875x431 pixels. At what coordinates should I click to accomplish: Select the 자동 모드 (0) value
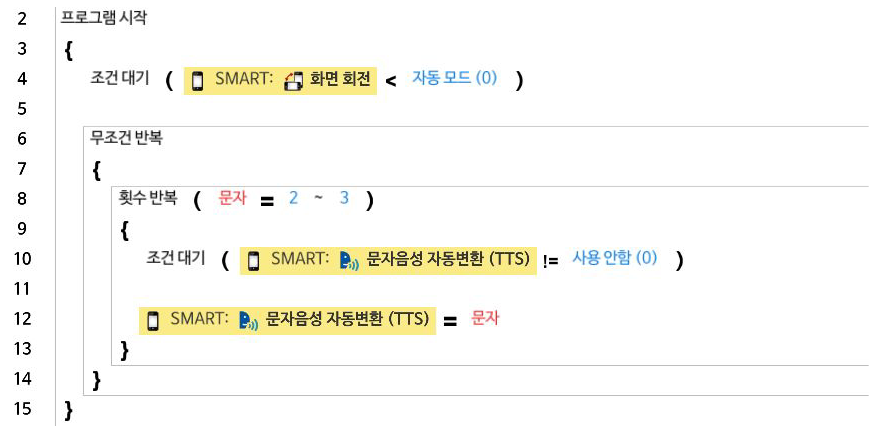pyautogui.click(x=454, y=78)
